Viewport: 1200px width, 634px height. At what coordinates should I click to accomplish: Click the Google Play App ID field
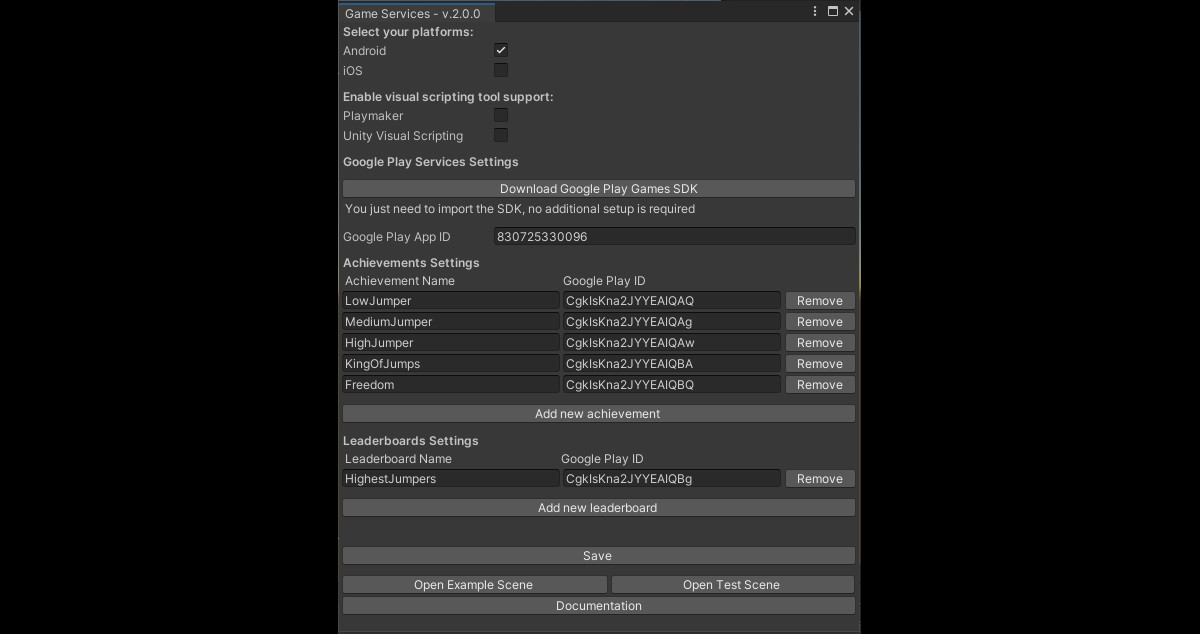pyautogui.click(x=675, y=237)
